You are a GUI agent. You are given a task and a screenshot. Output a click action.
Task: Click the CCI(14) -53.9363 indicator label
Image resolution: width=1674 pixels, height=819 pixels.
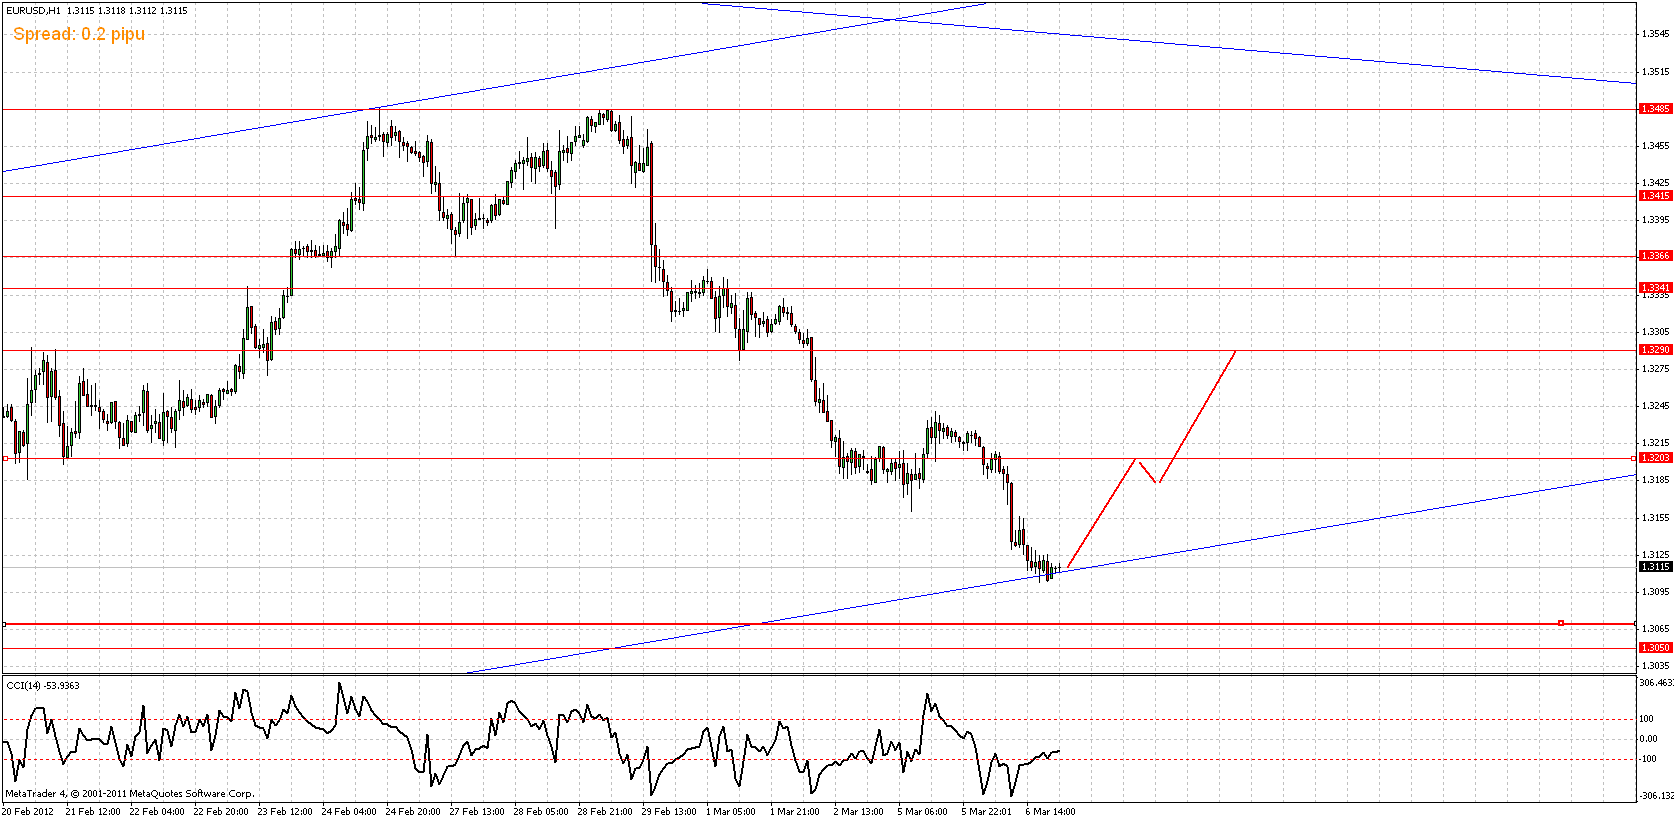click(x=43, y=686)
